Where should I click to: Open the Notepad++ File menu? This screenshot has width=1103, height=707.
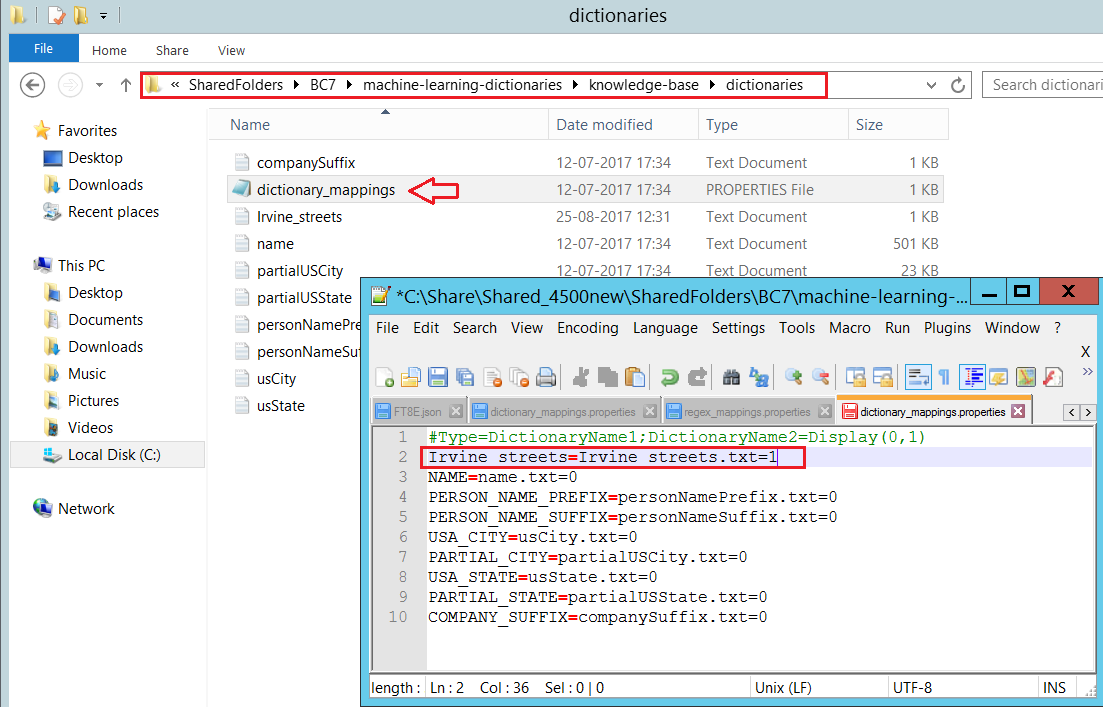(x=387, y=328)
